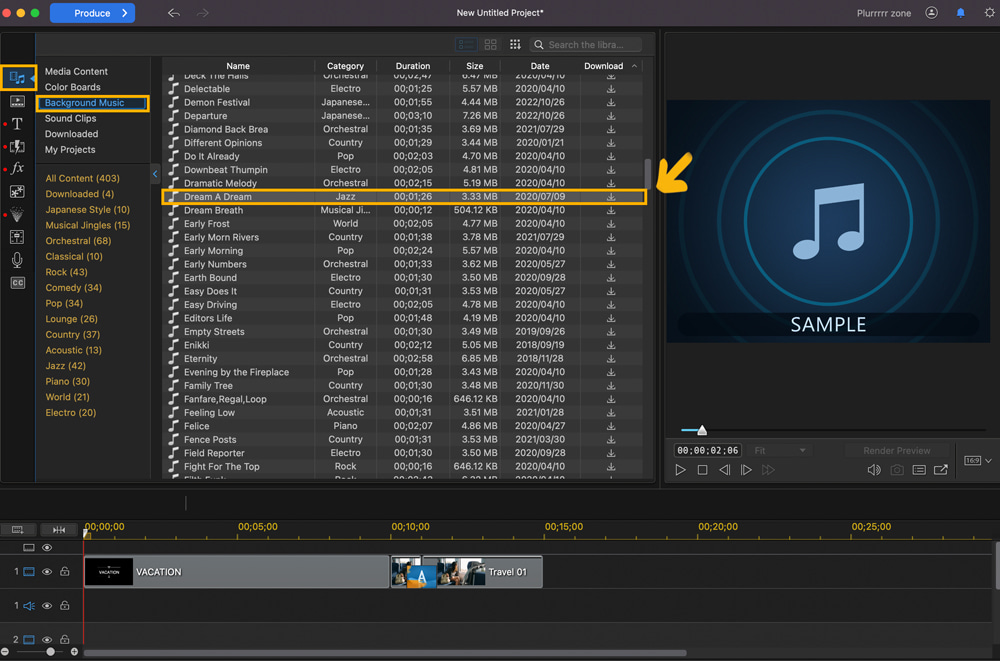Hide video track 1 with its eye toggle
This screenshot has width=1000, height=661.
[46, 571]
